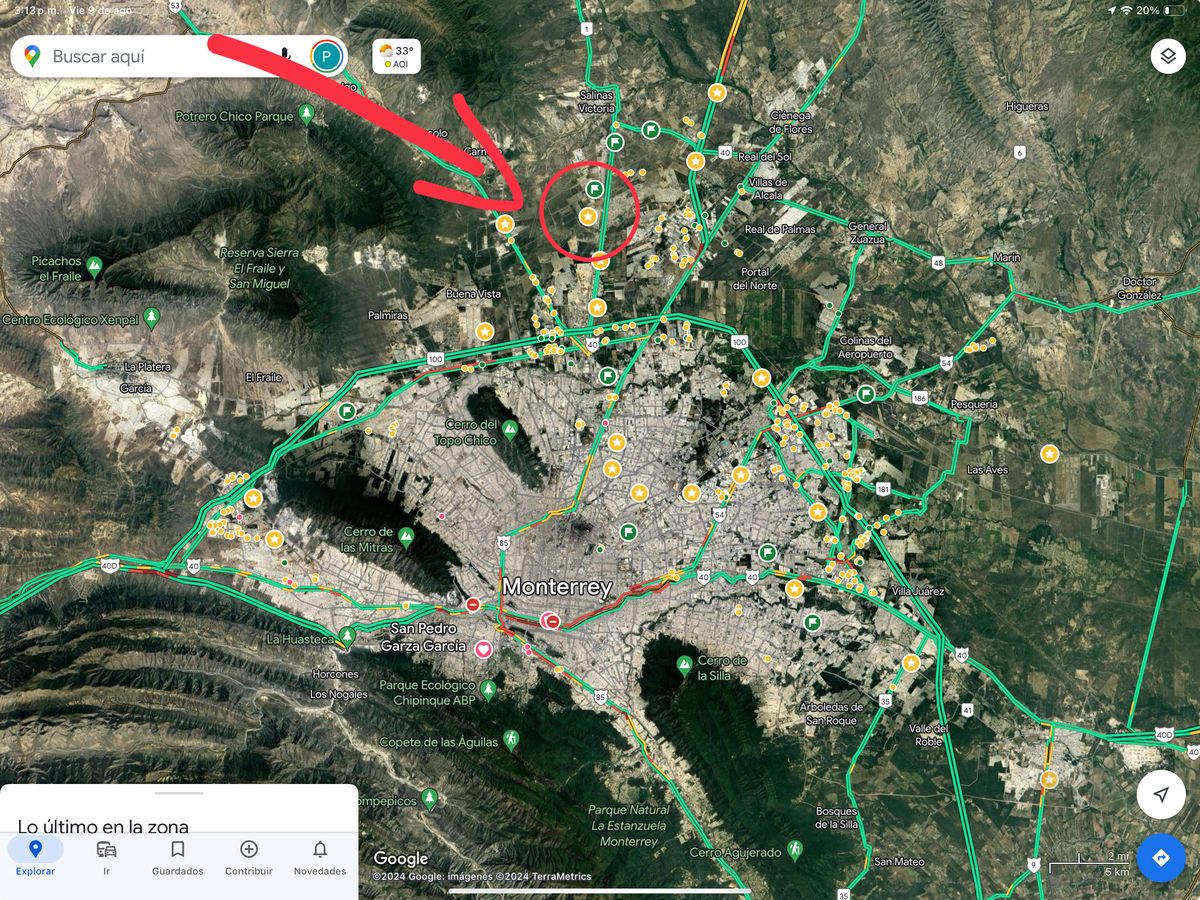
Task: Select the Cerro de la Silla park marker
Action: (685, 664)
